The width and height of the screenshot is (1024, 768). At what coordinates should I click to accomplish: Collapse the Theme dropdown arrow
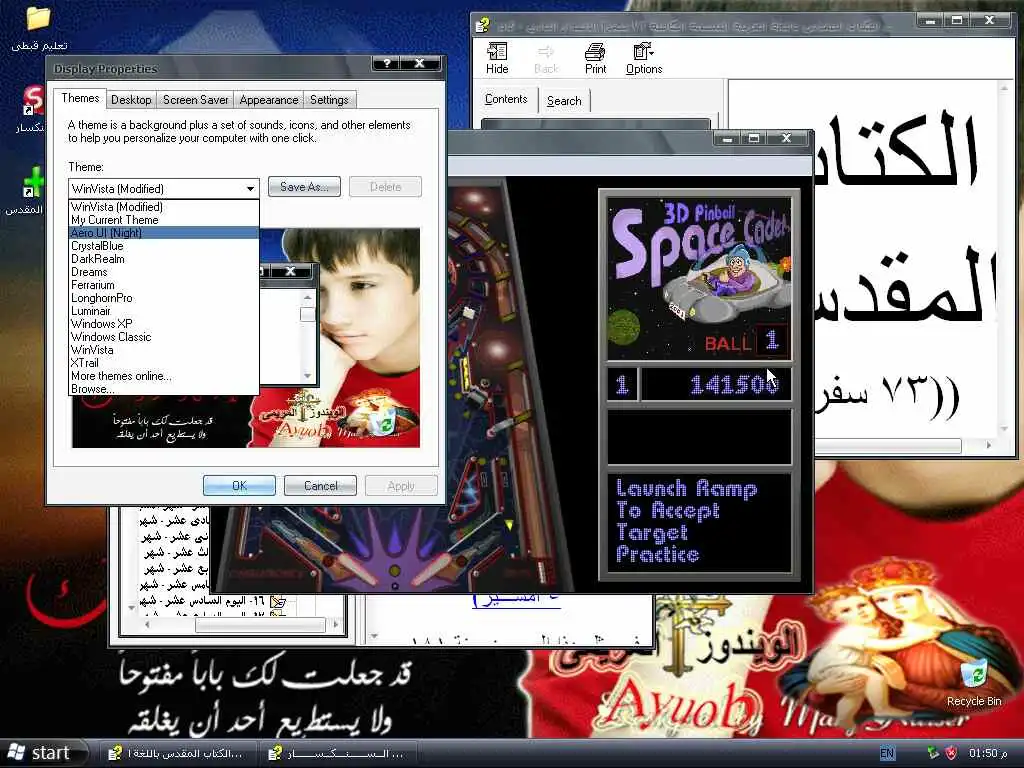250,189
